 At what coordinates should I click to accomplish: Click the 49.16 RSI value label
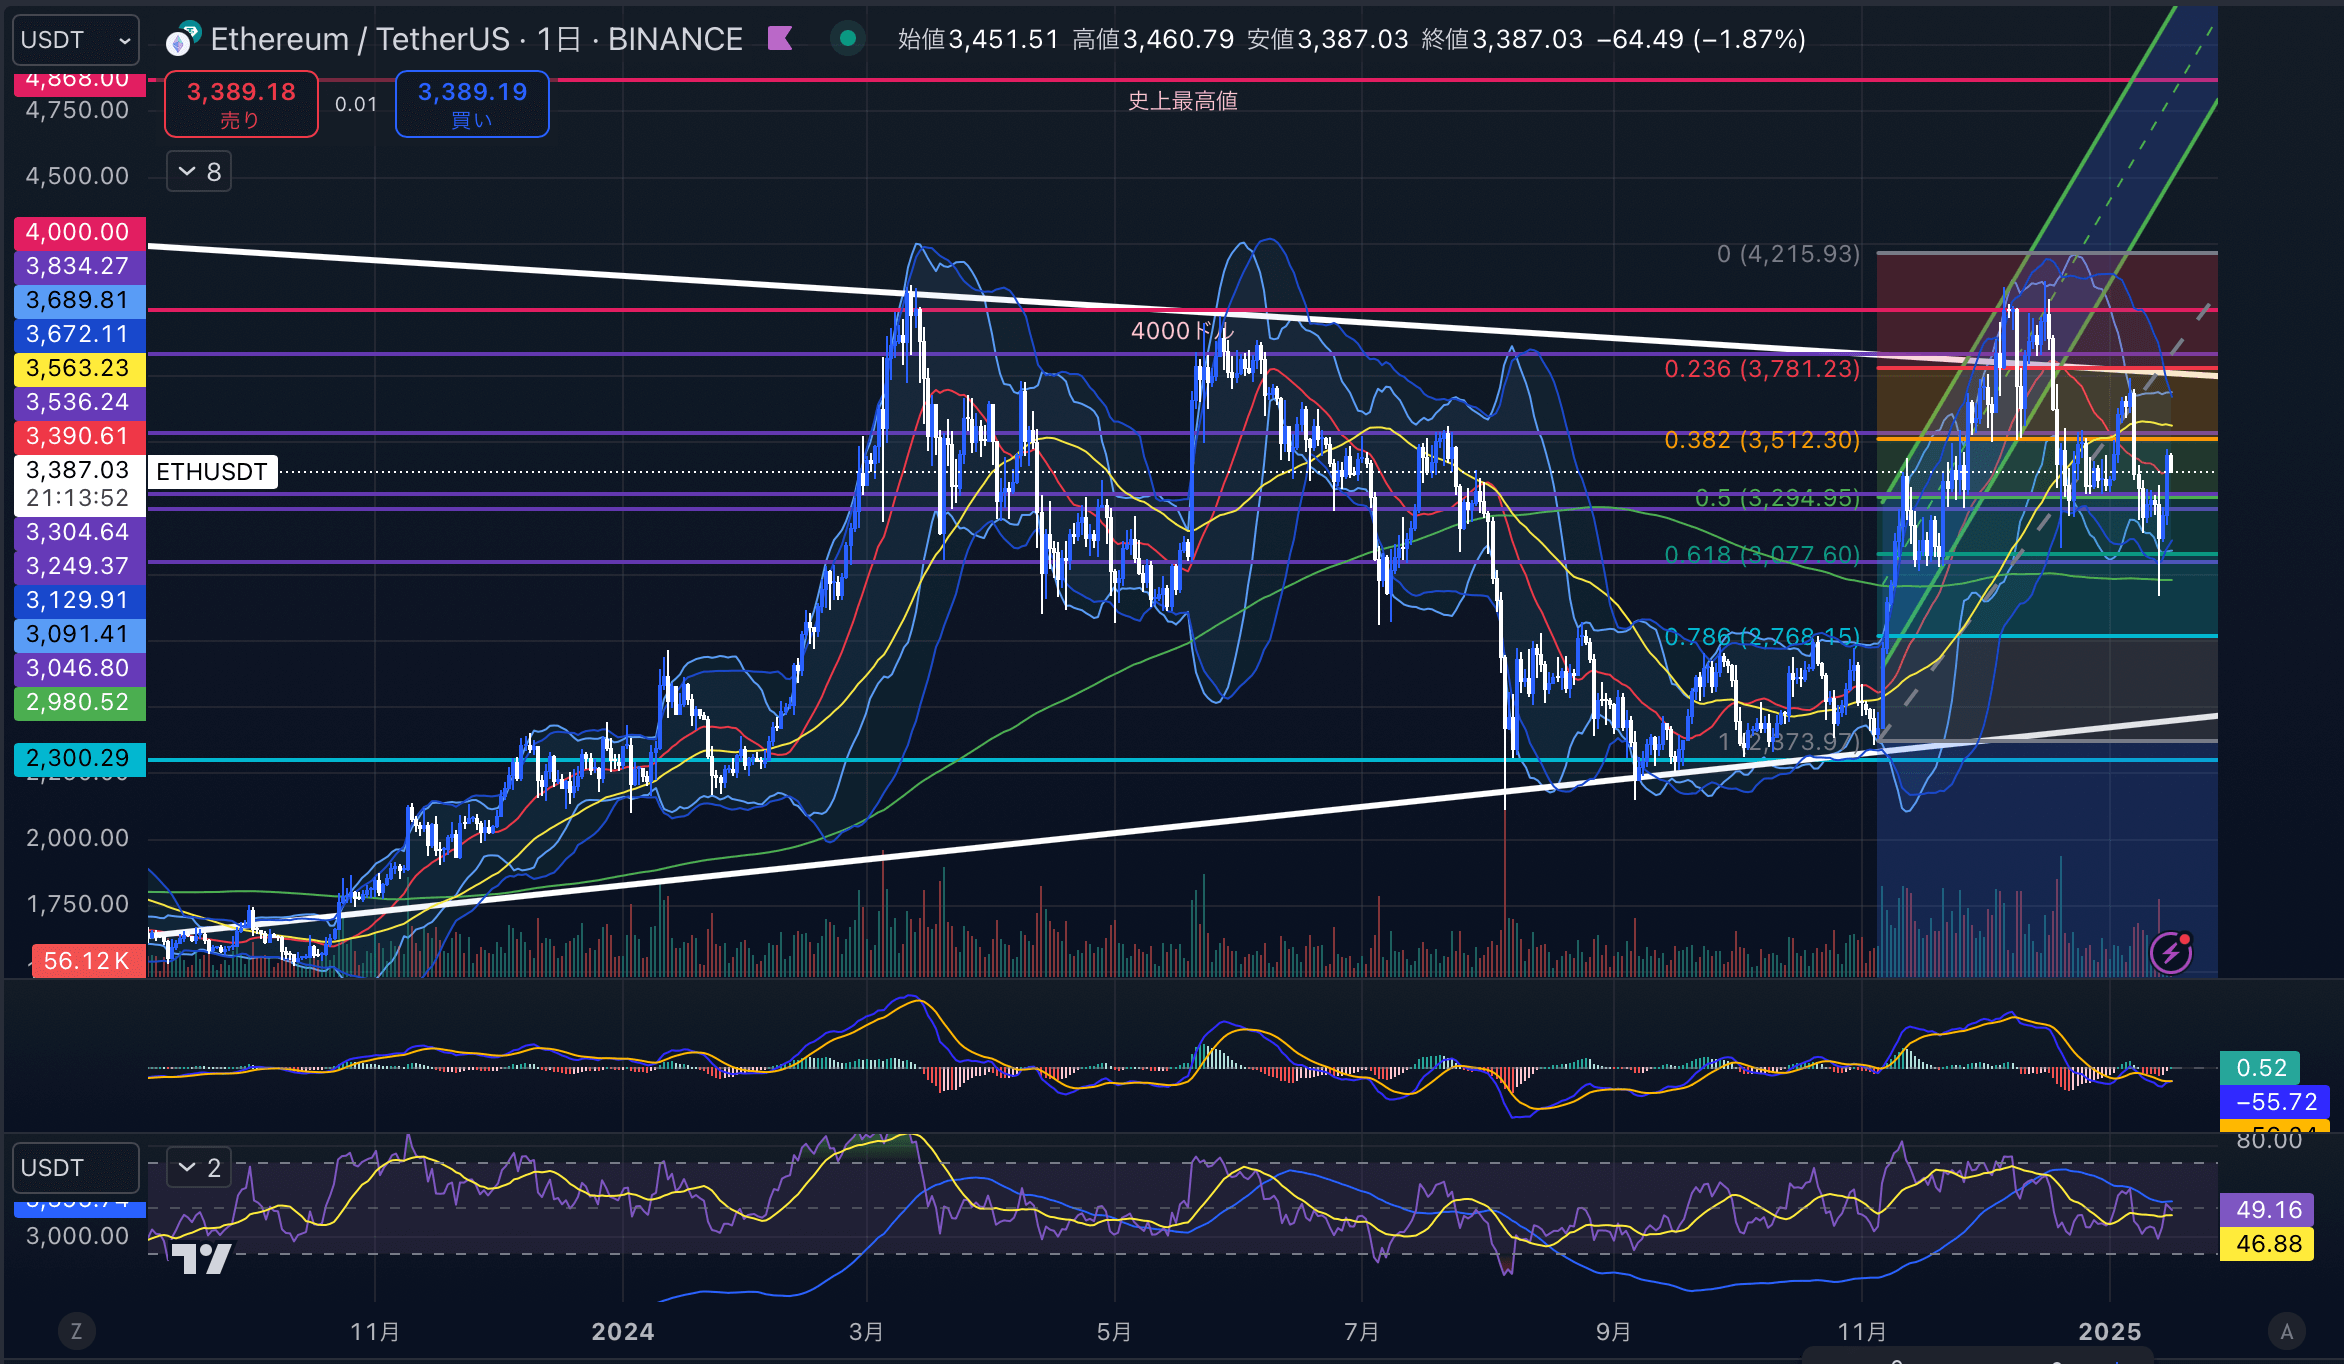click(x=2269, y=1210)
